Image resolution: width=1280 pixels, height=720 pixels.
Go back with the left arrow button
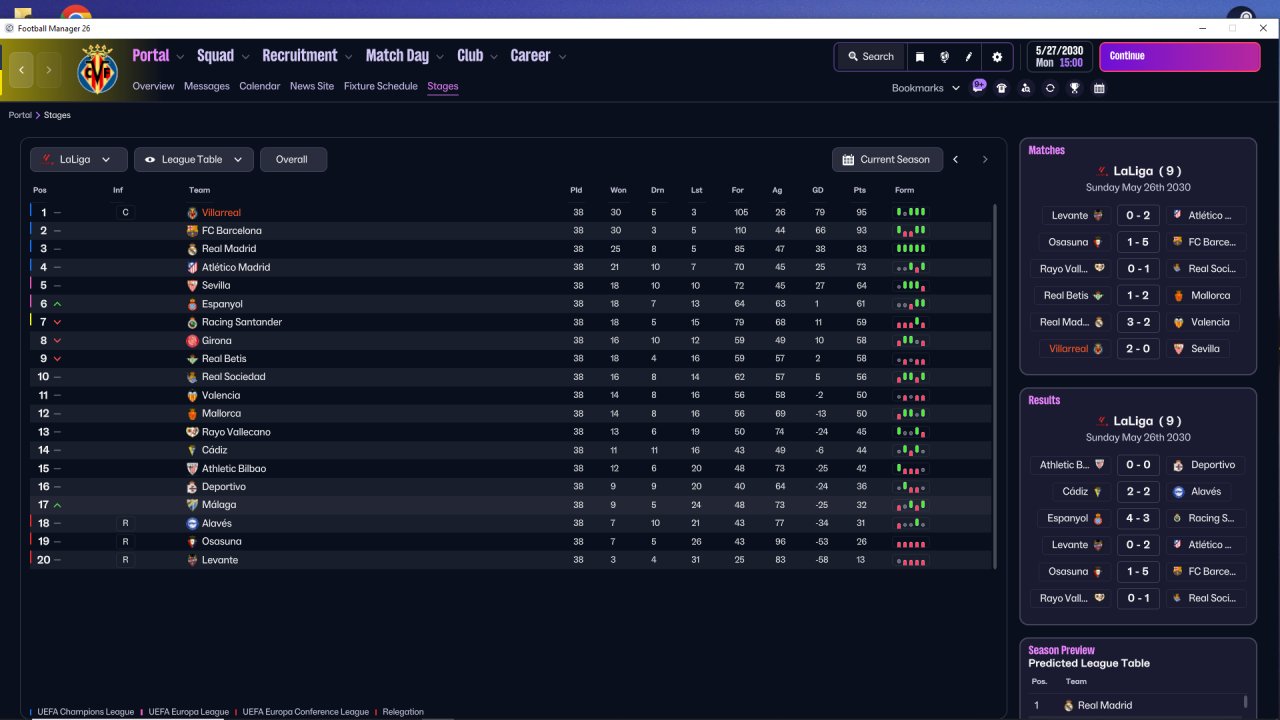pos(21,70)
